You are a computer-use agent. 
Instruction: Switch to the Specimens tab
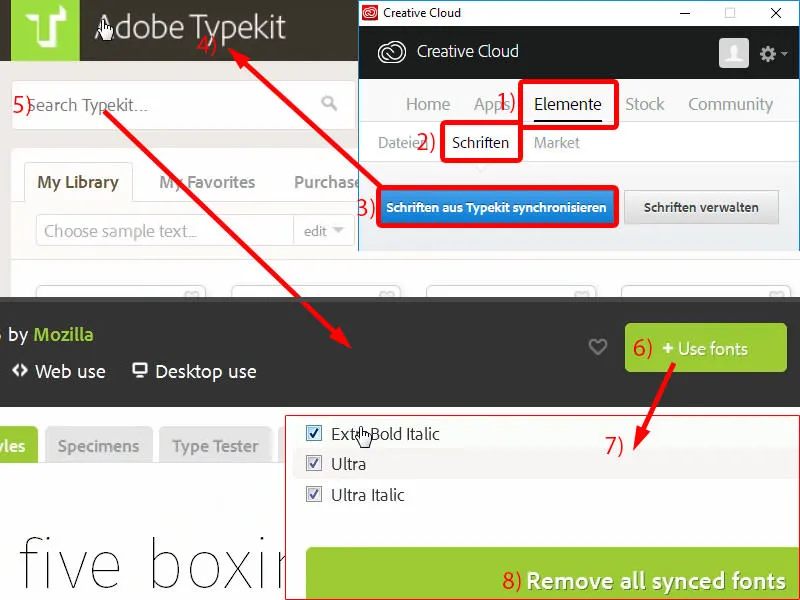[x=98, y=445]
